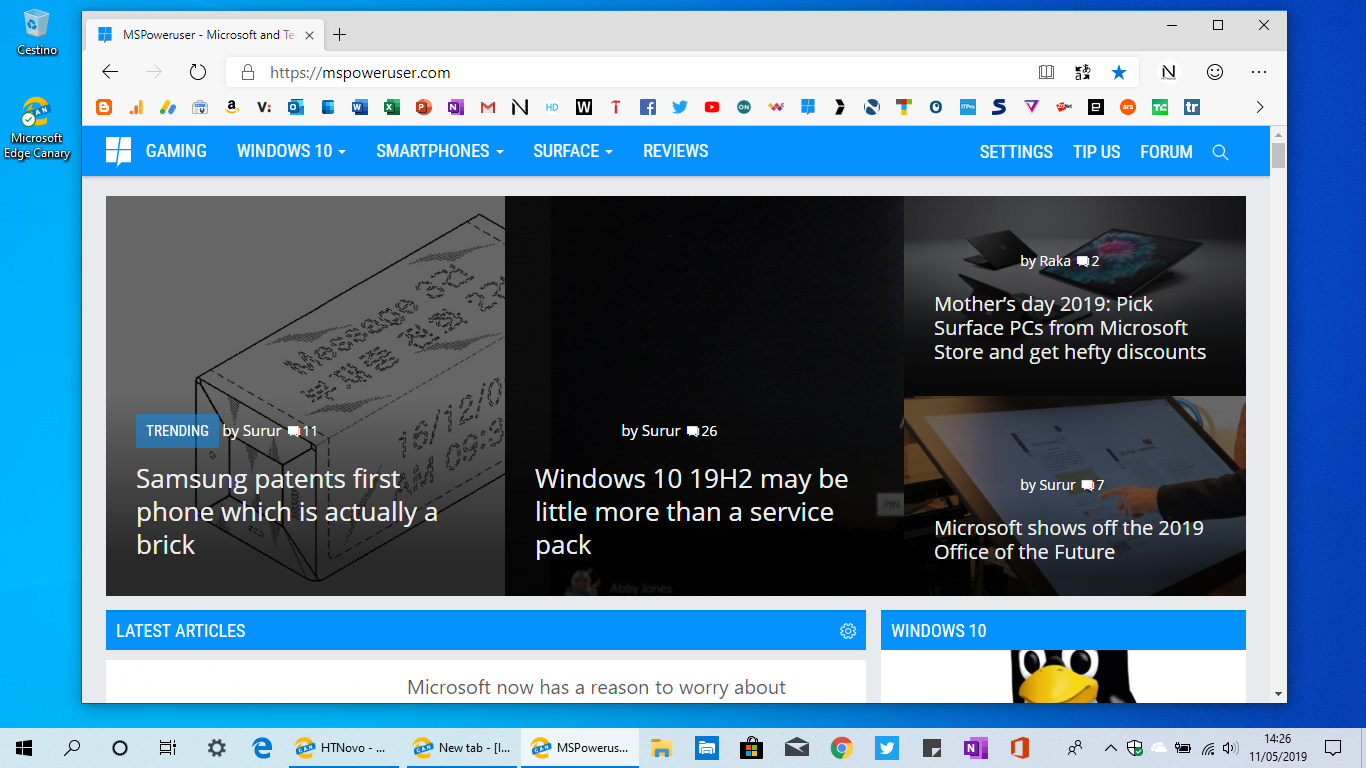Click the favorite star in address bar
The width and height of the screenshot is (1366, 768).
pyautogui.click(x=1119, y=72)
